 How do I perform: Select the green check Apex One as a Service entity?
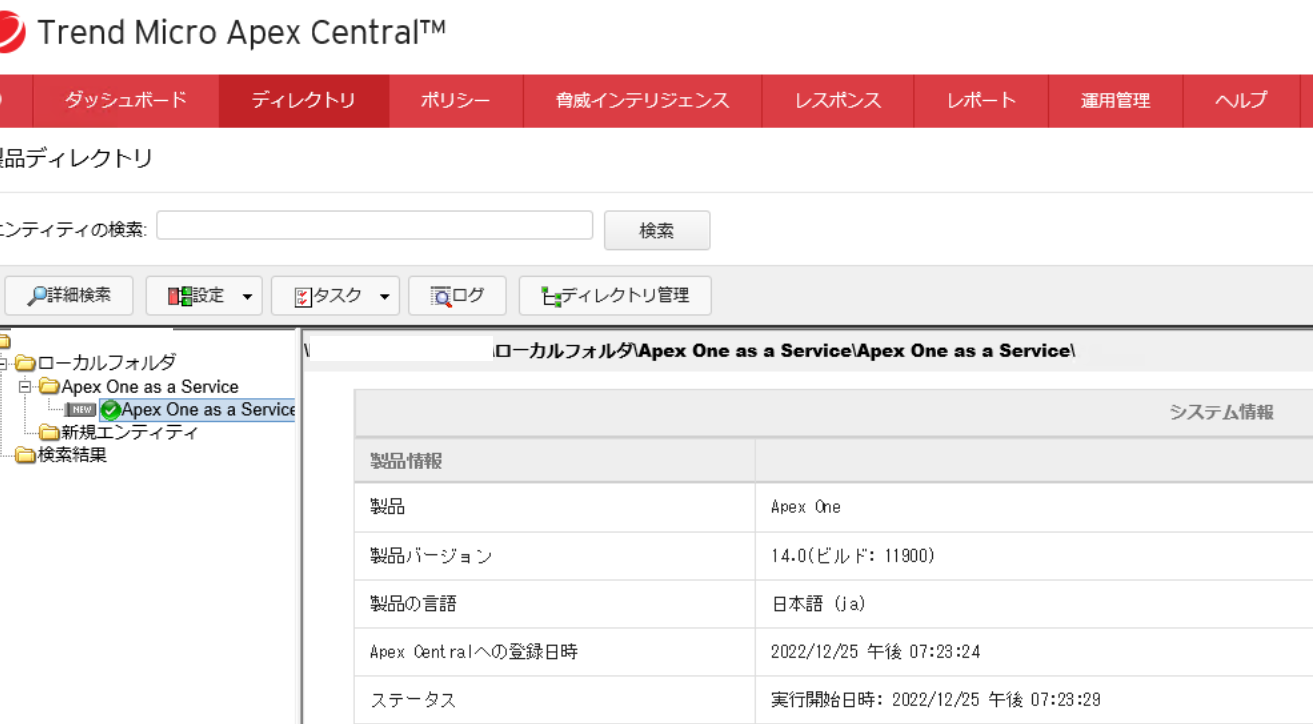point(110,410)
